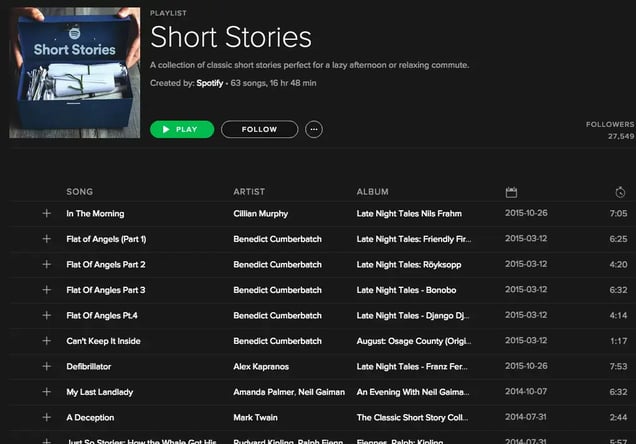Open album An Evening With Neil Gaiman
This screenshot has width=636, height=444.
pyautogui.click(x=413, y=392)
